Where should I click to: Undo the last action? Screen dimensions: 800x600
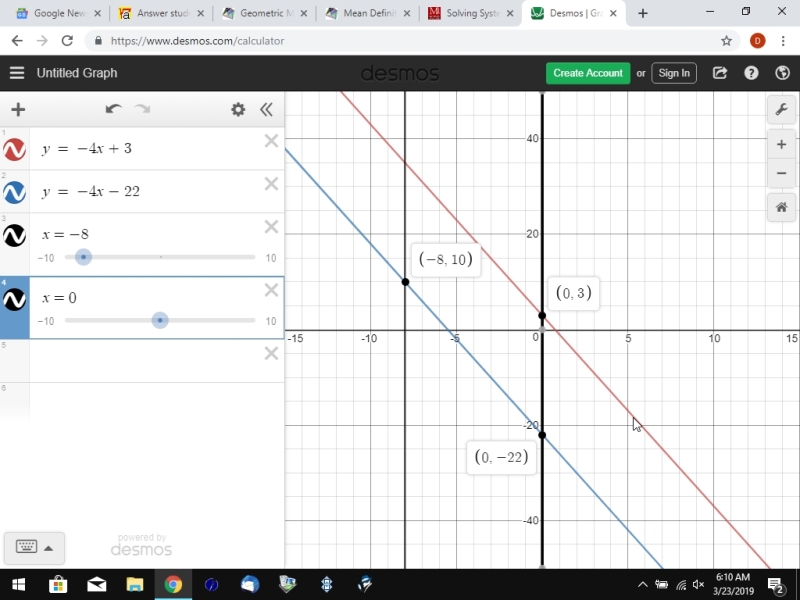click(x=113, y=109)
